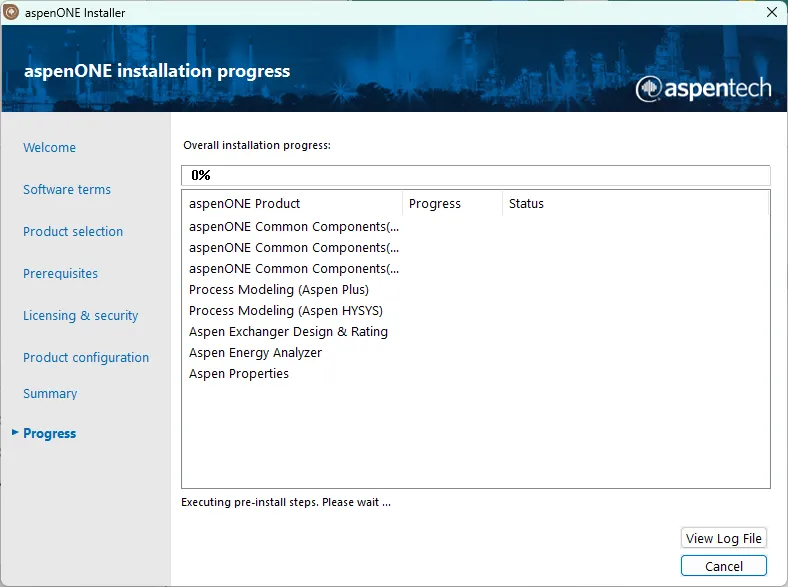Select the active Progress step

49,433
